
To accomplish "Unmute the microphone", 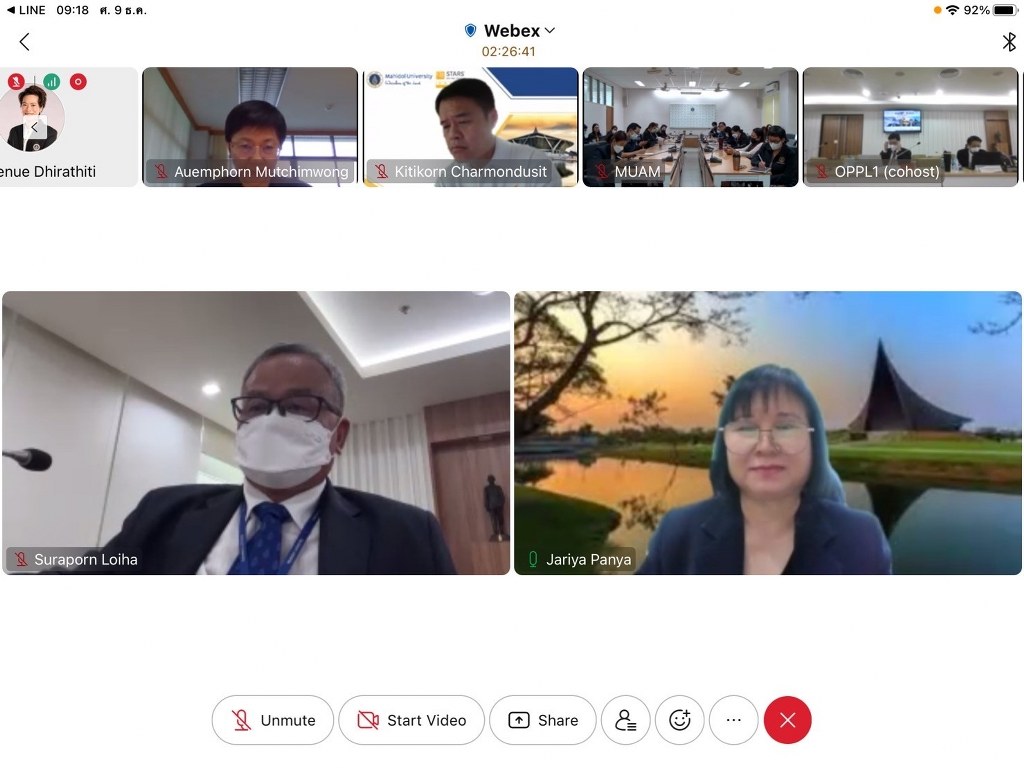I will coord(273,720).
